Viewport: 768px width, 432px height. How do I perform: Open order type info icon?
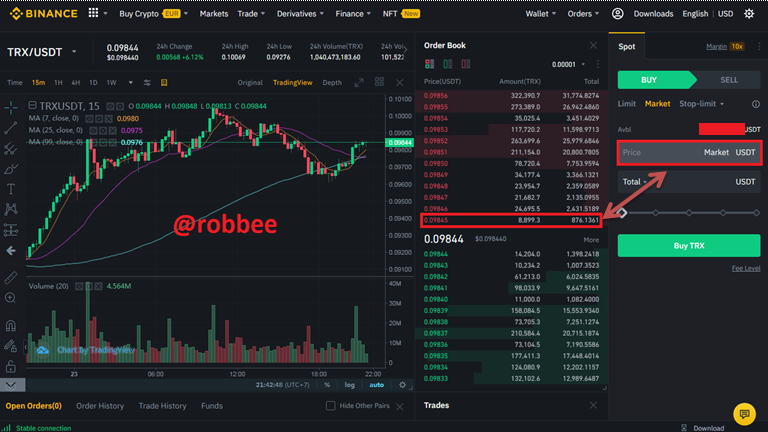[x=756, y=104]
